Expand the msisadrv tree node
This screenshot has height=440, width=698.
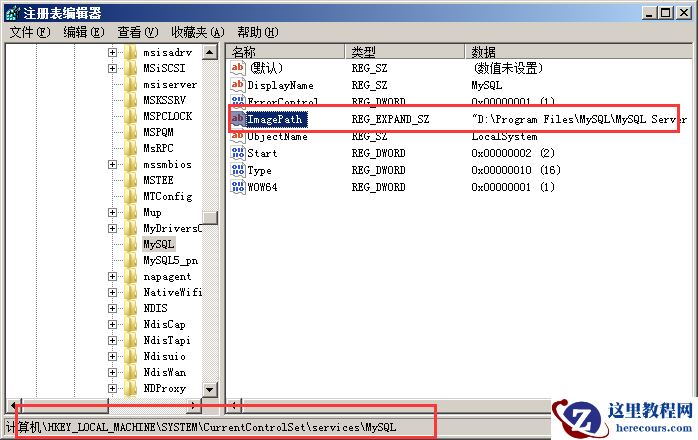click(112, 53)
